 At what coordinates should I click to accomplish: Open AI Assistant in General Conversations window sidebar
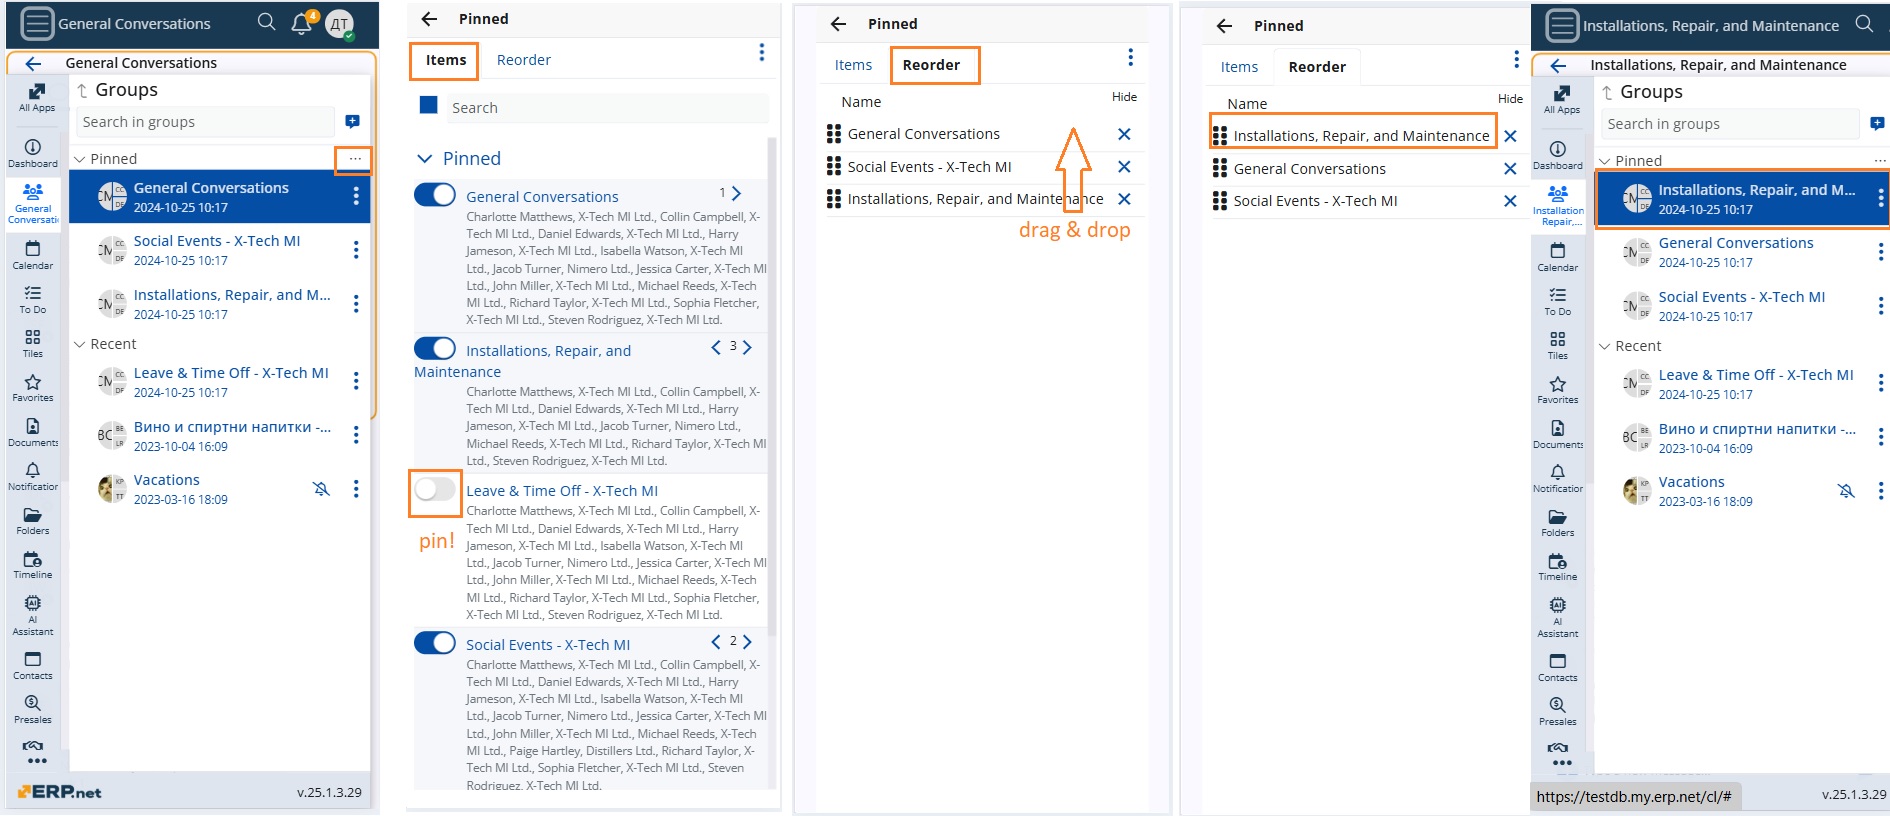(x=33, y=614)
